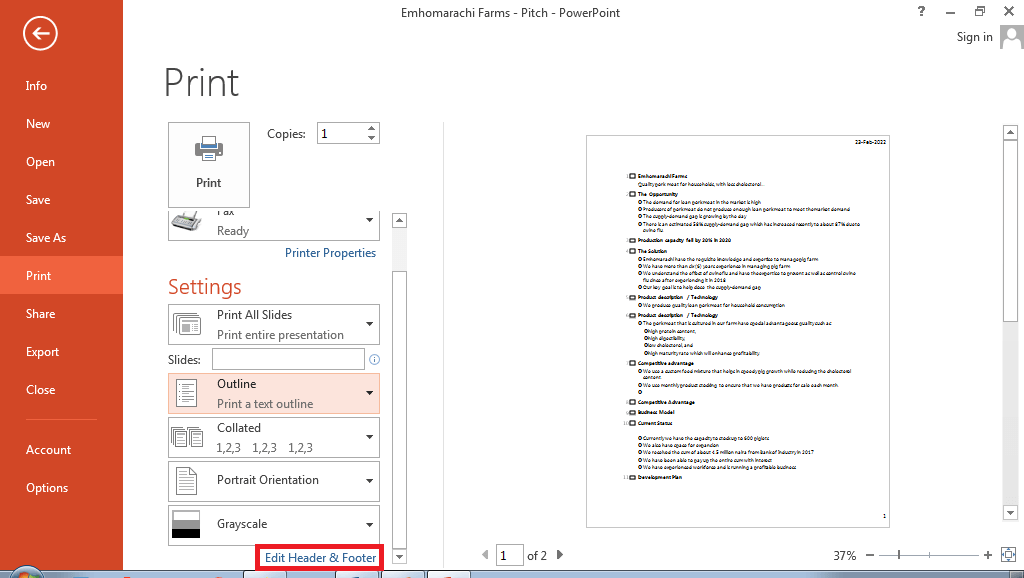Viewport: 1024px width, 578px height.
Task: Click the Grayscale swatch icon
Action: [x=186, y=525]
